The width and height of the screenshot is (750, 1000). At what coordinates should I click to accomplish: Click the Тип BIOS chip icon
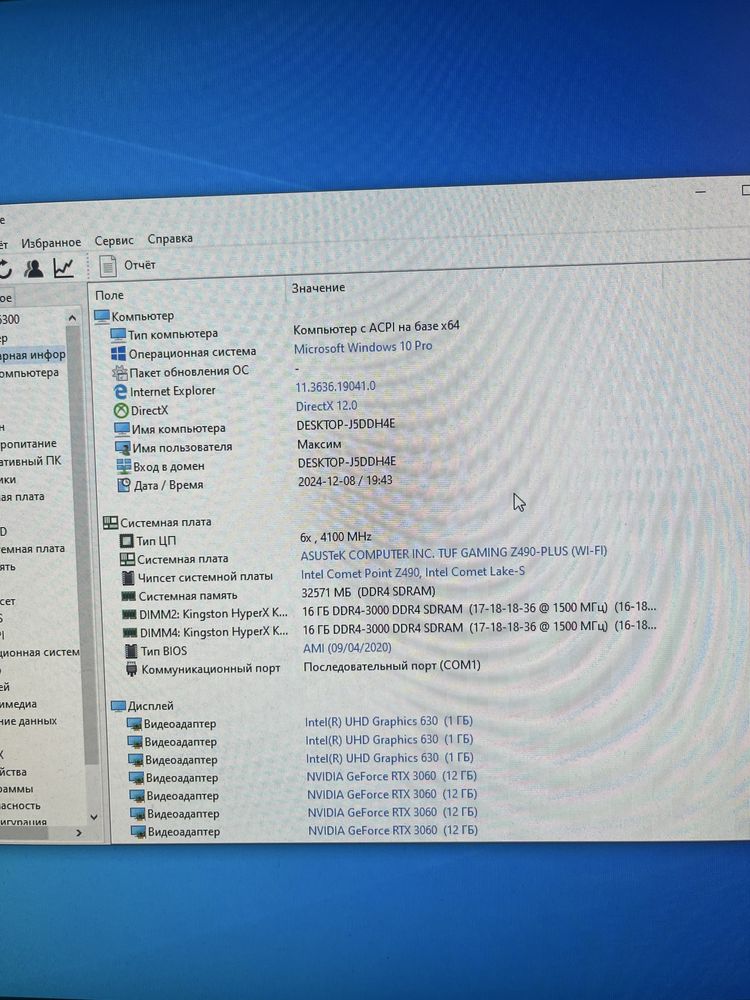click(x=131, y=652)
